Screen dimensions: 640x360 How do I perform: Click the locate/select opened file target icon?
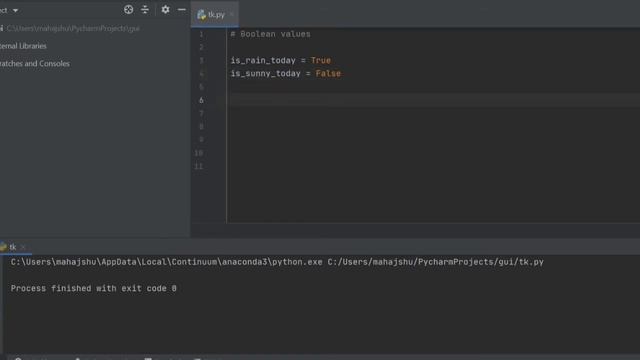click(x=129, y=9)
